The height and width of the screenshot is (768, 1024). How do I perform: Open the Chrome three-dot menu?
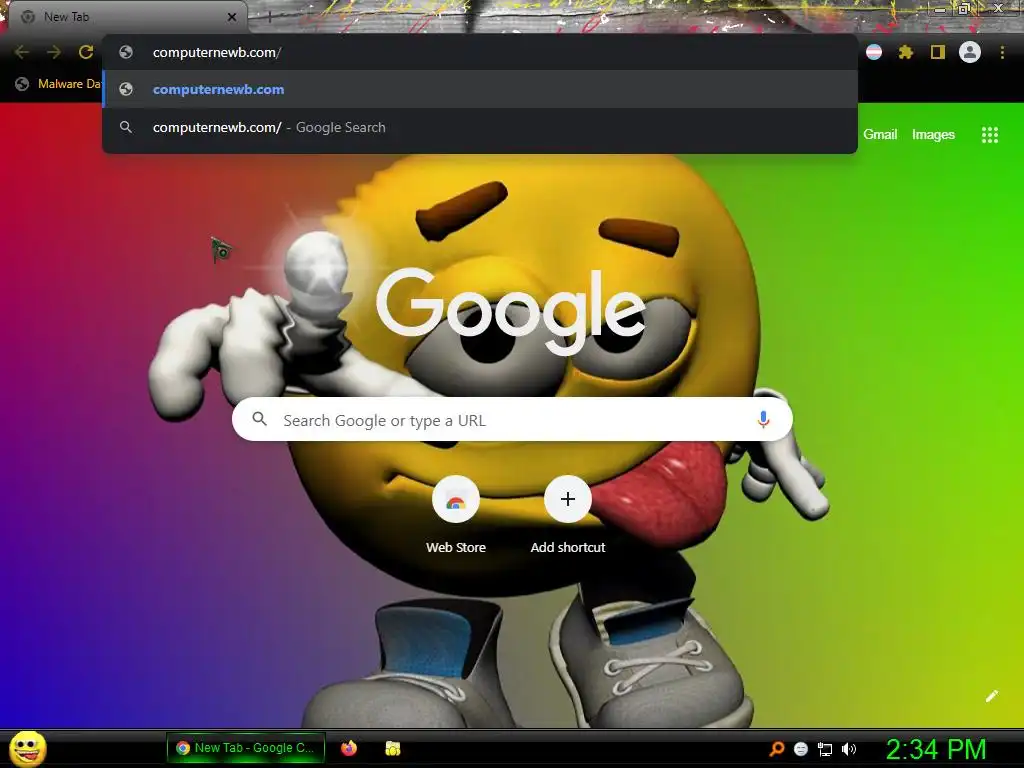(x=1002, y=52)
